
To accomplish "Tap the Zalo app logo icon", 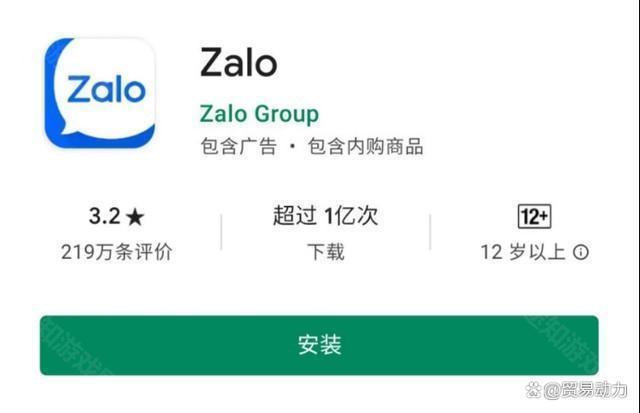I will point(100,93).
